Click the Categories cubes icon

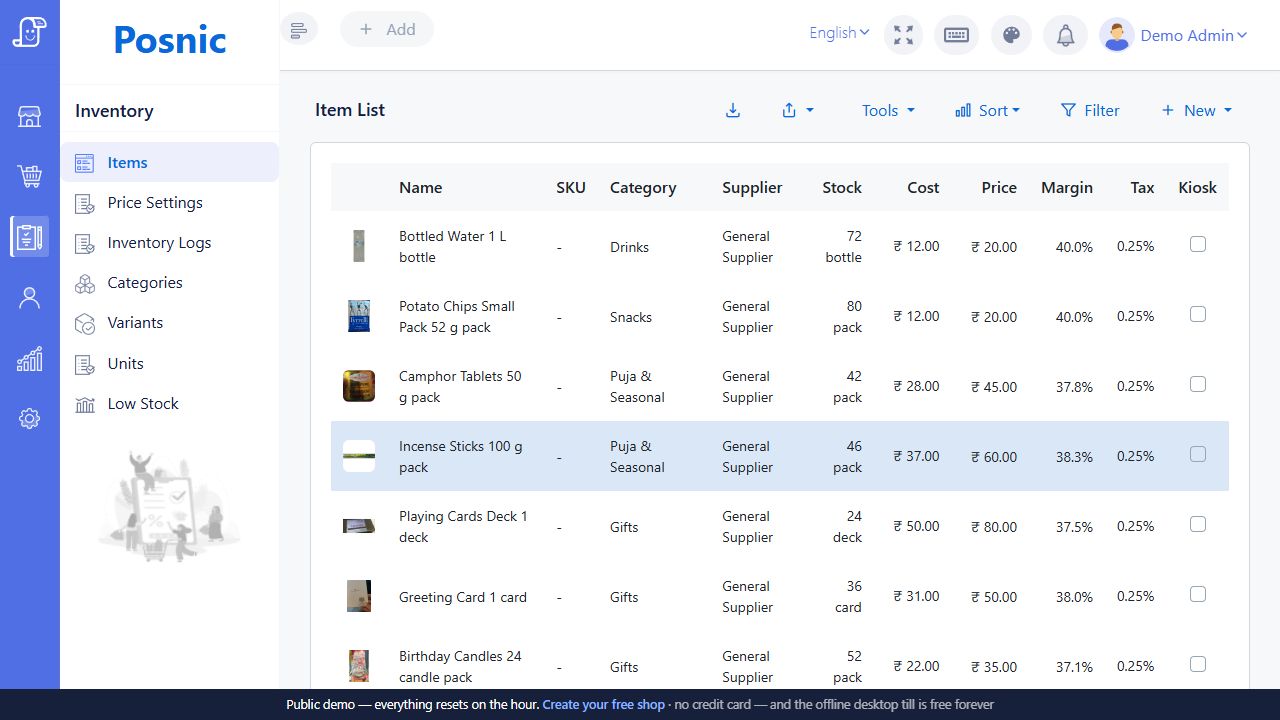coord(85,283)
